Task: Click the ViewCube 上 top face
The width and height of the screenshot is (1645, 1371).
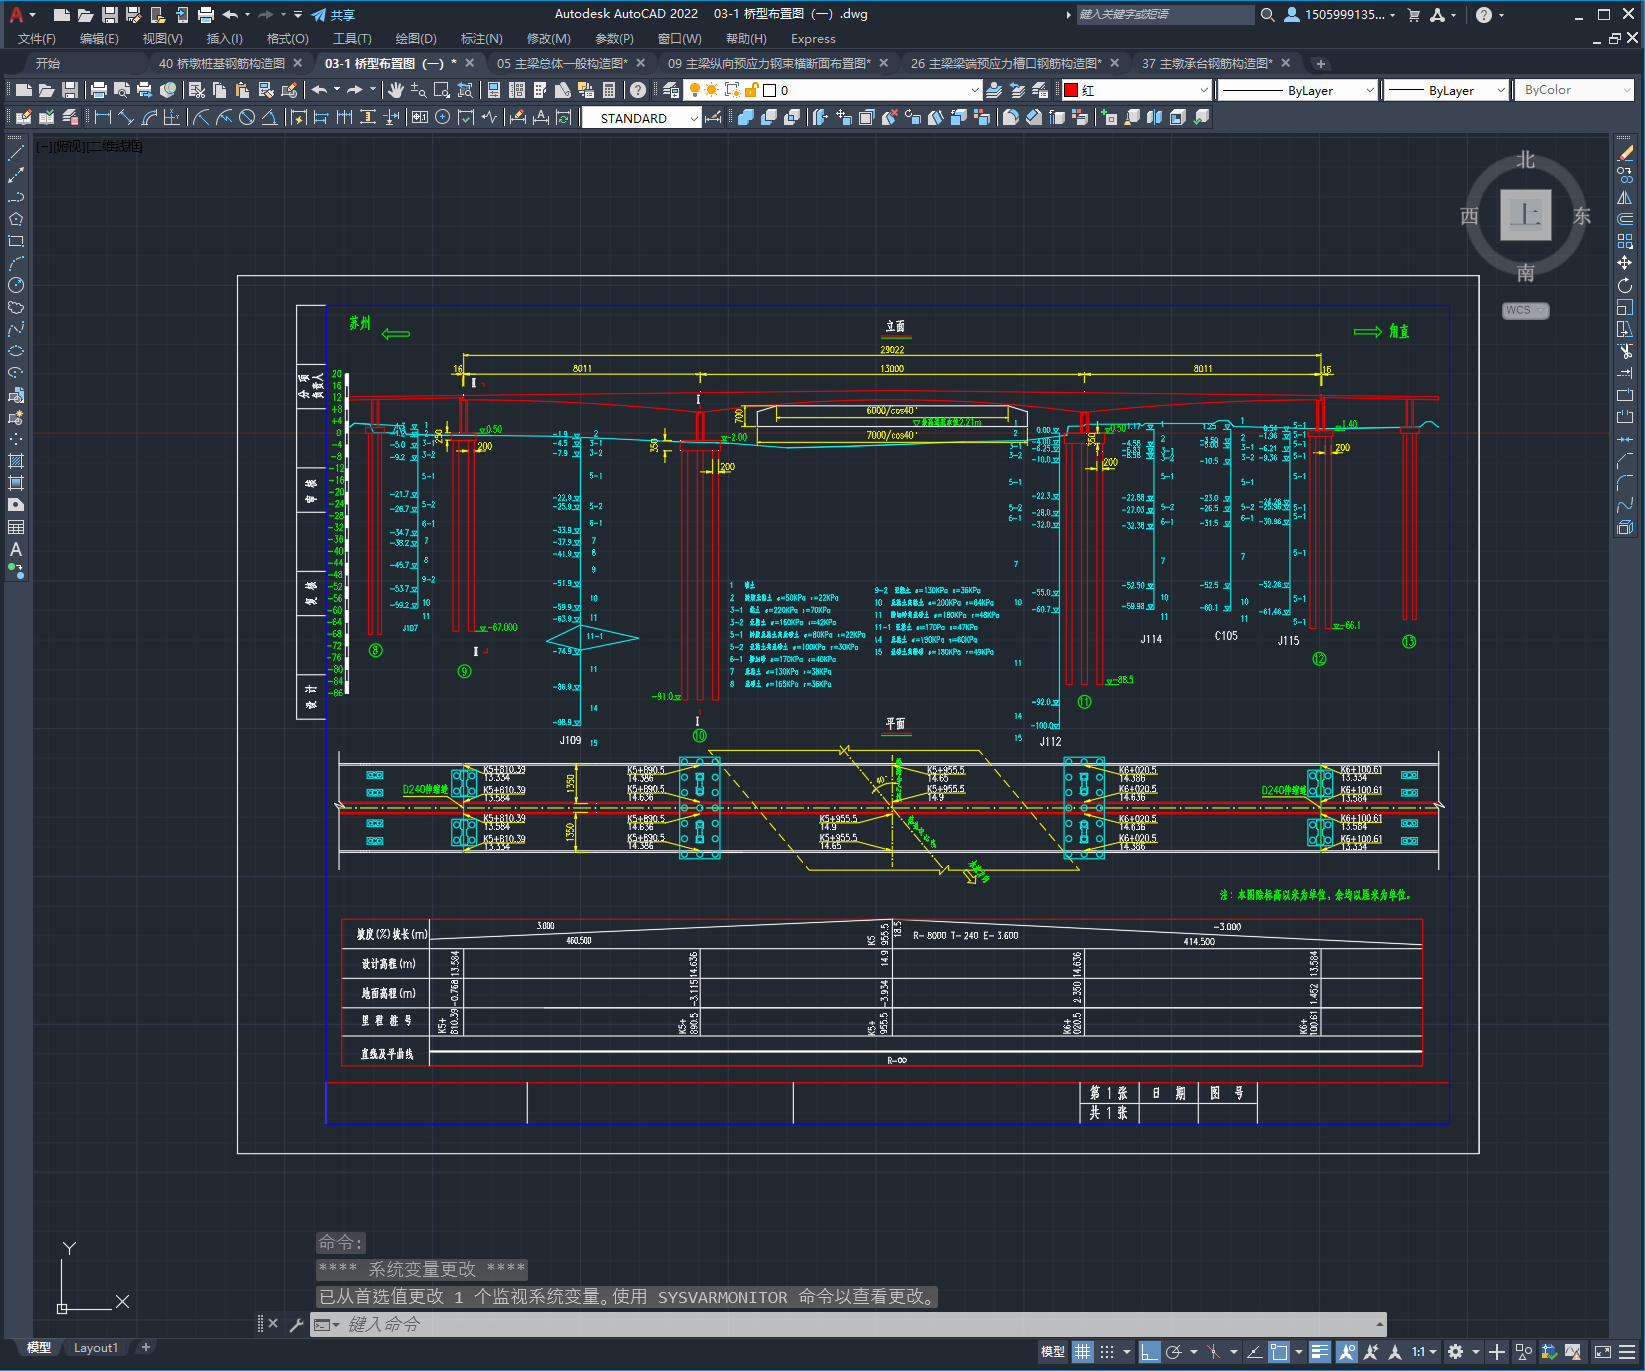Action: pos(1526,215)
